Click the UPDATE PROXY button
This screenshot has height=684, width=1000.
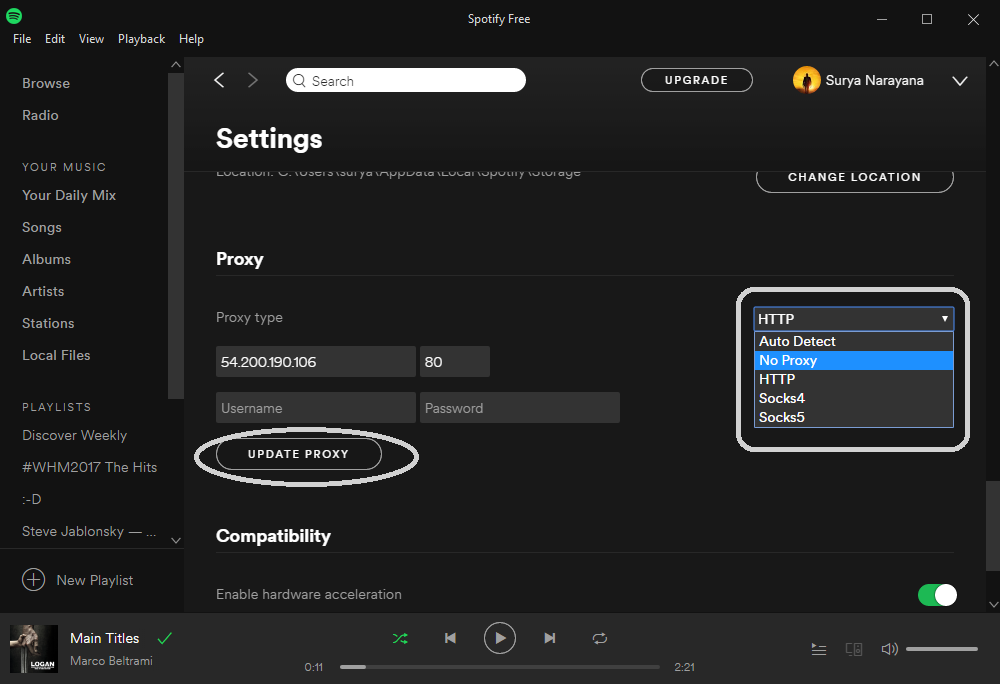pos(298,454)
